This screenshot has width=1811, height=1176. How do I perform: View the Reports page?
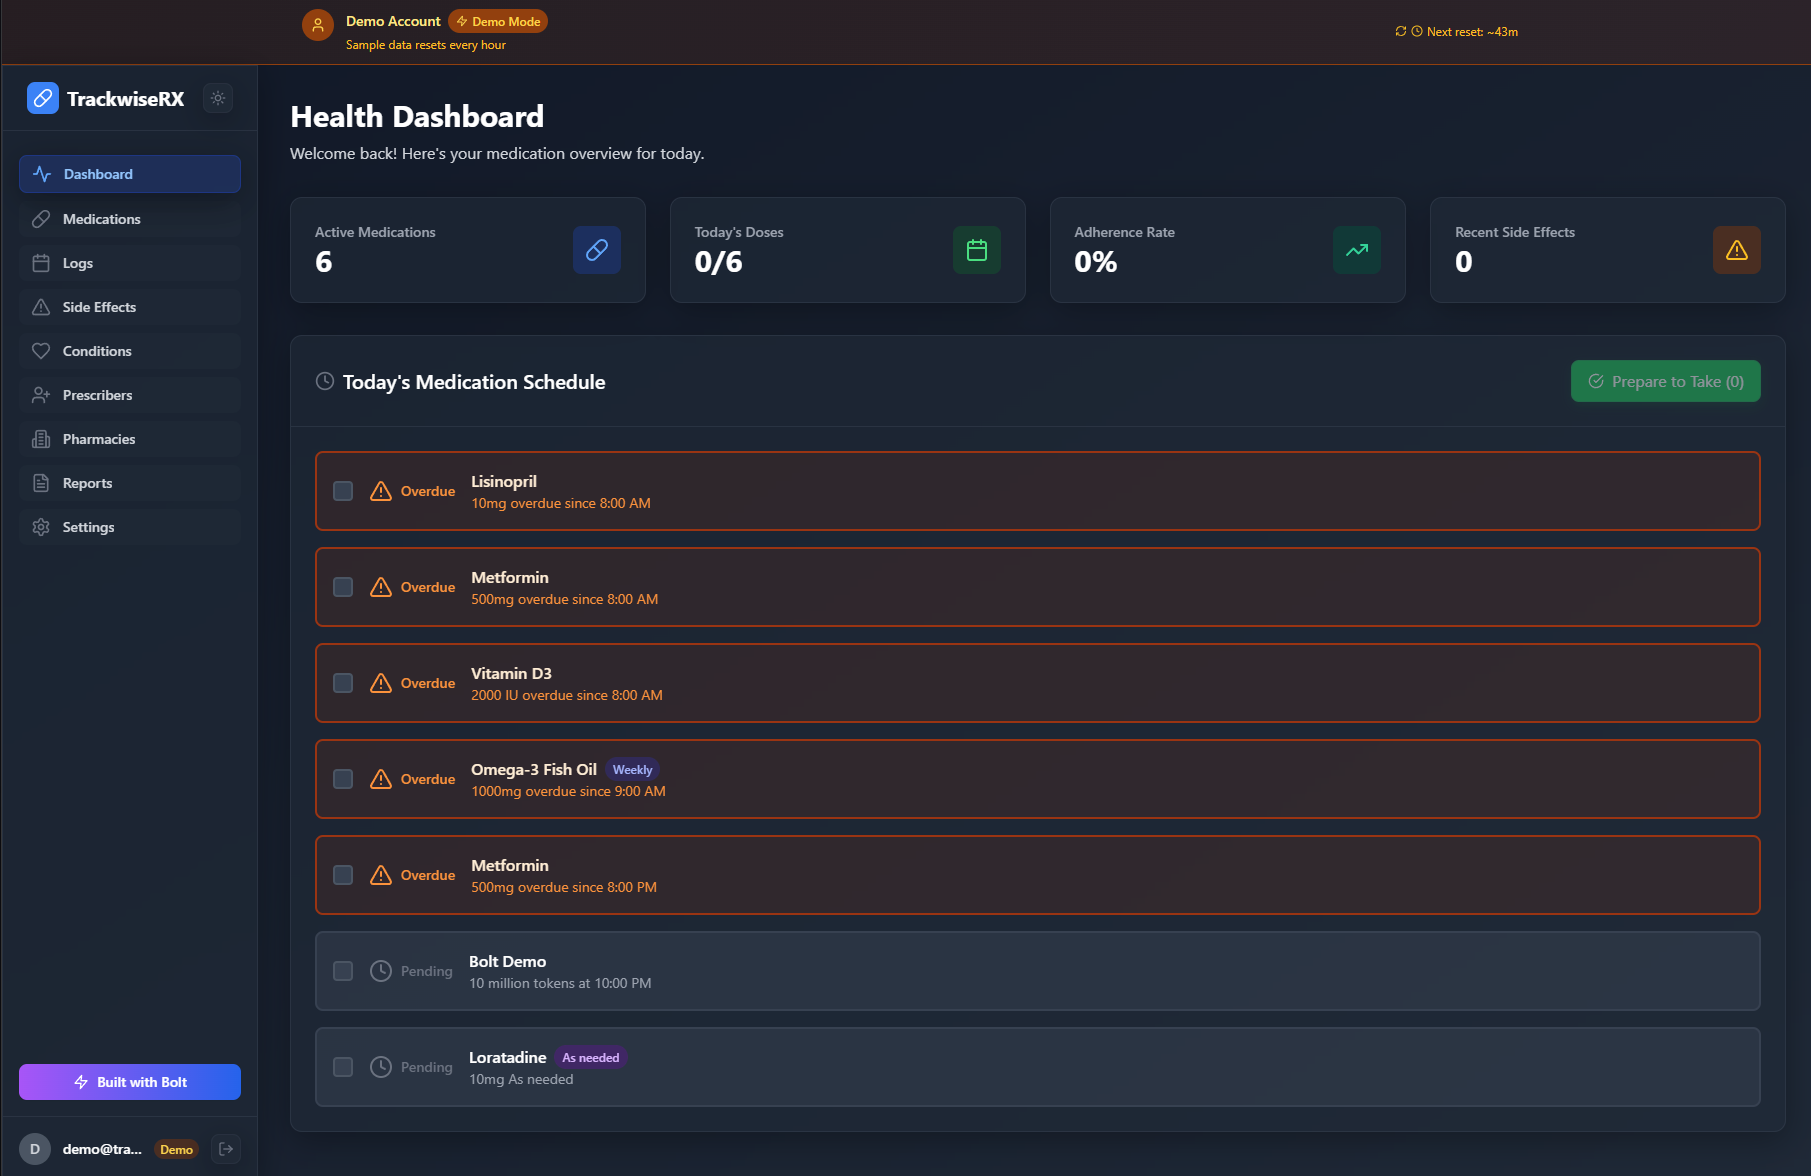coord(130,483)
